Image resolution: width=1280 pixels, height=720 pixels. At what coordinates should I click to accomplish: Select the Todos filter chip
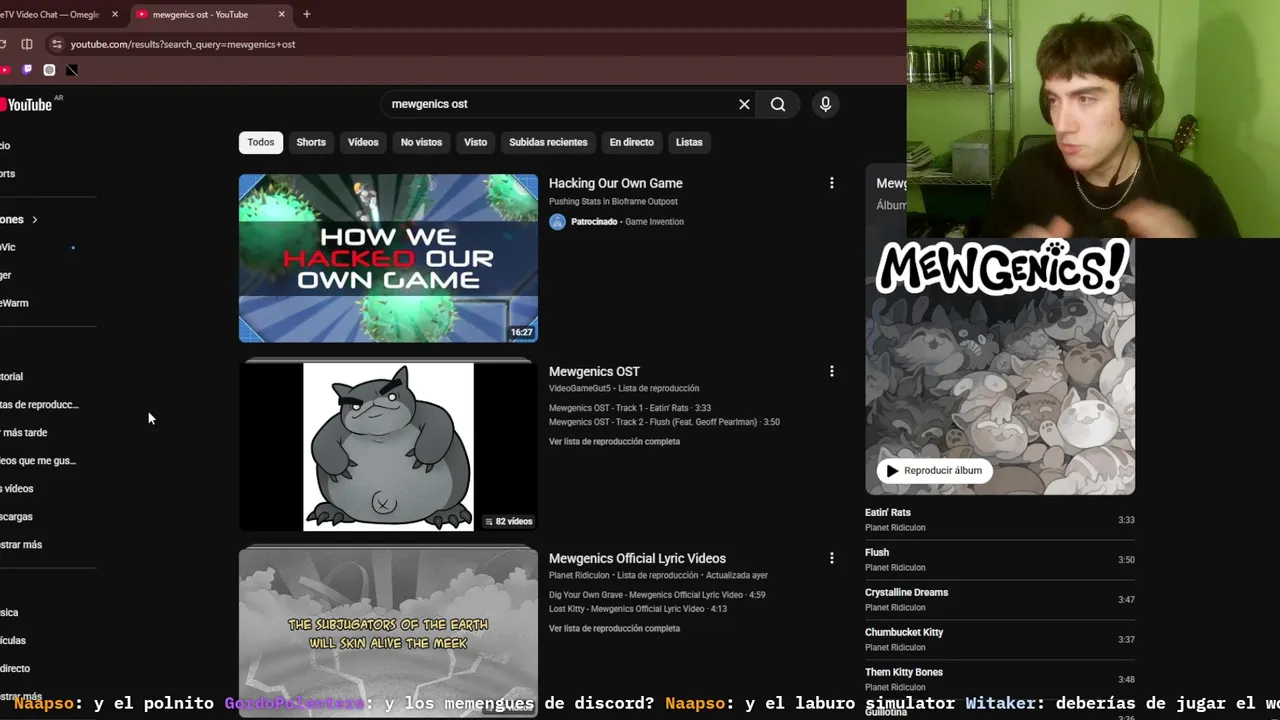click(261, 142)
